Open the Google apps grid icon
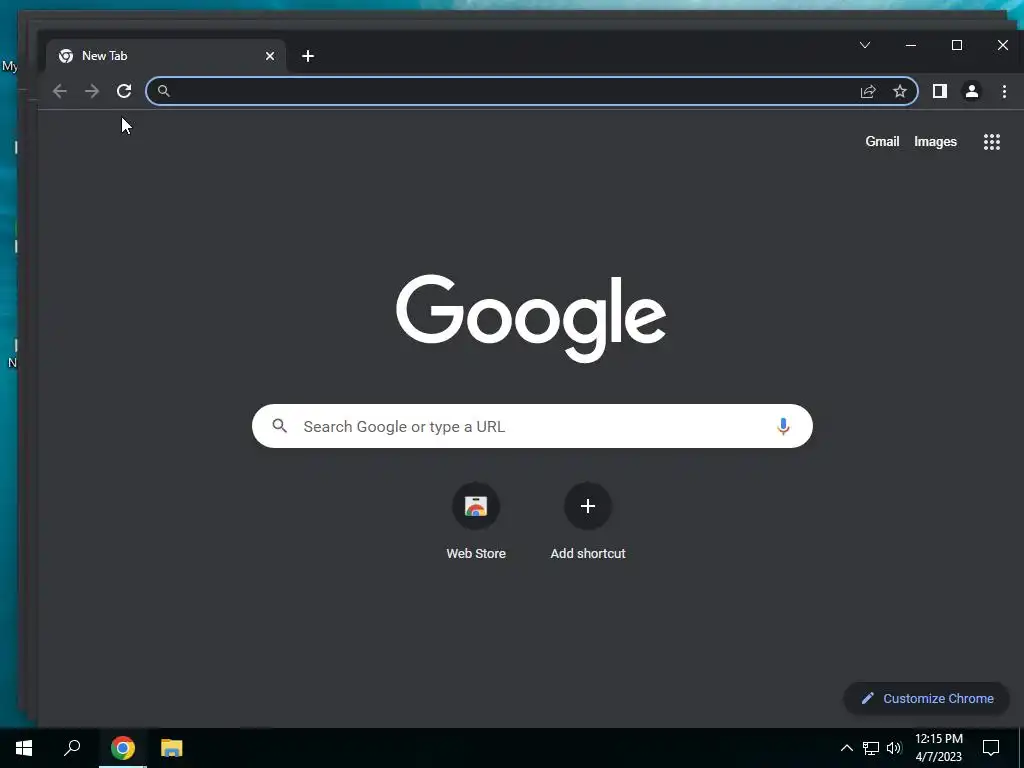Image resolution: width=1024 pixels, height=768 pixels. click(x=992, y=142)
